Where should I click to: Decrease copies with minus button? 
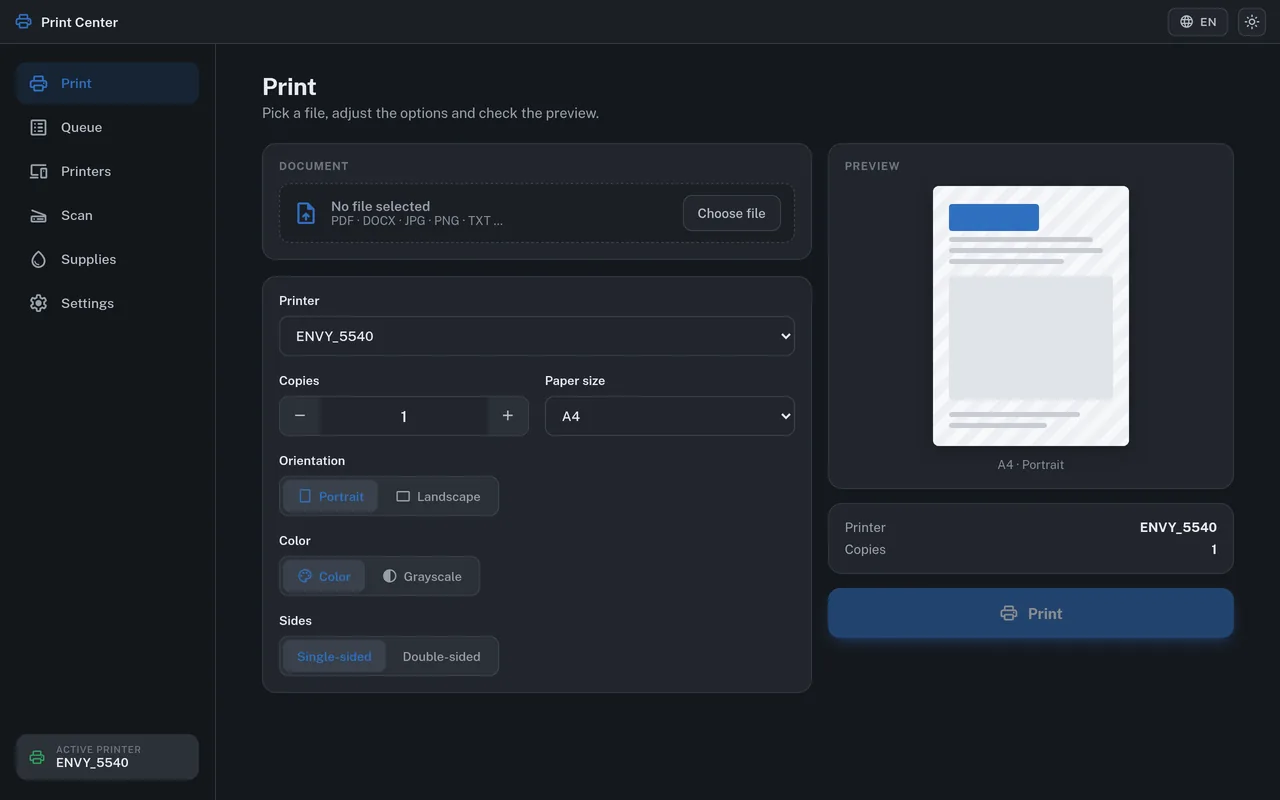coord(300,416)
